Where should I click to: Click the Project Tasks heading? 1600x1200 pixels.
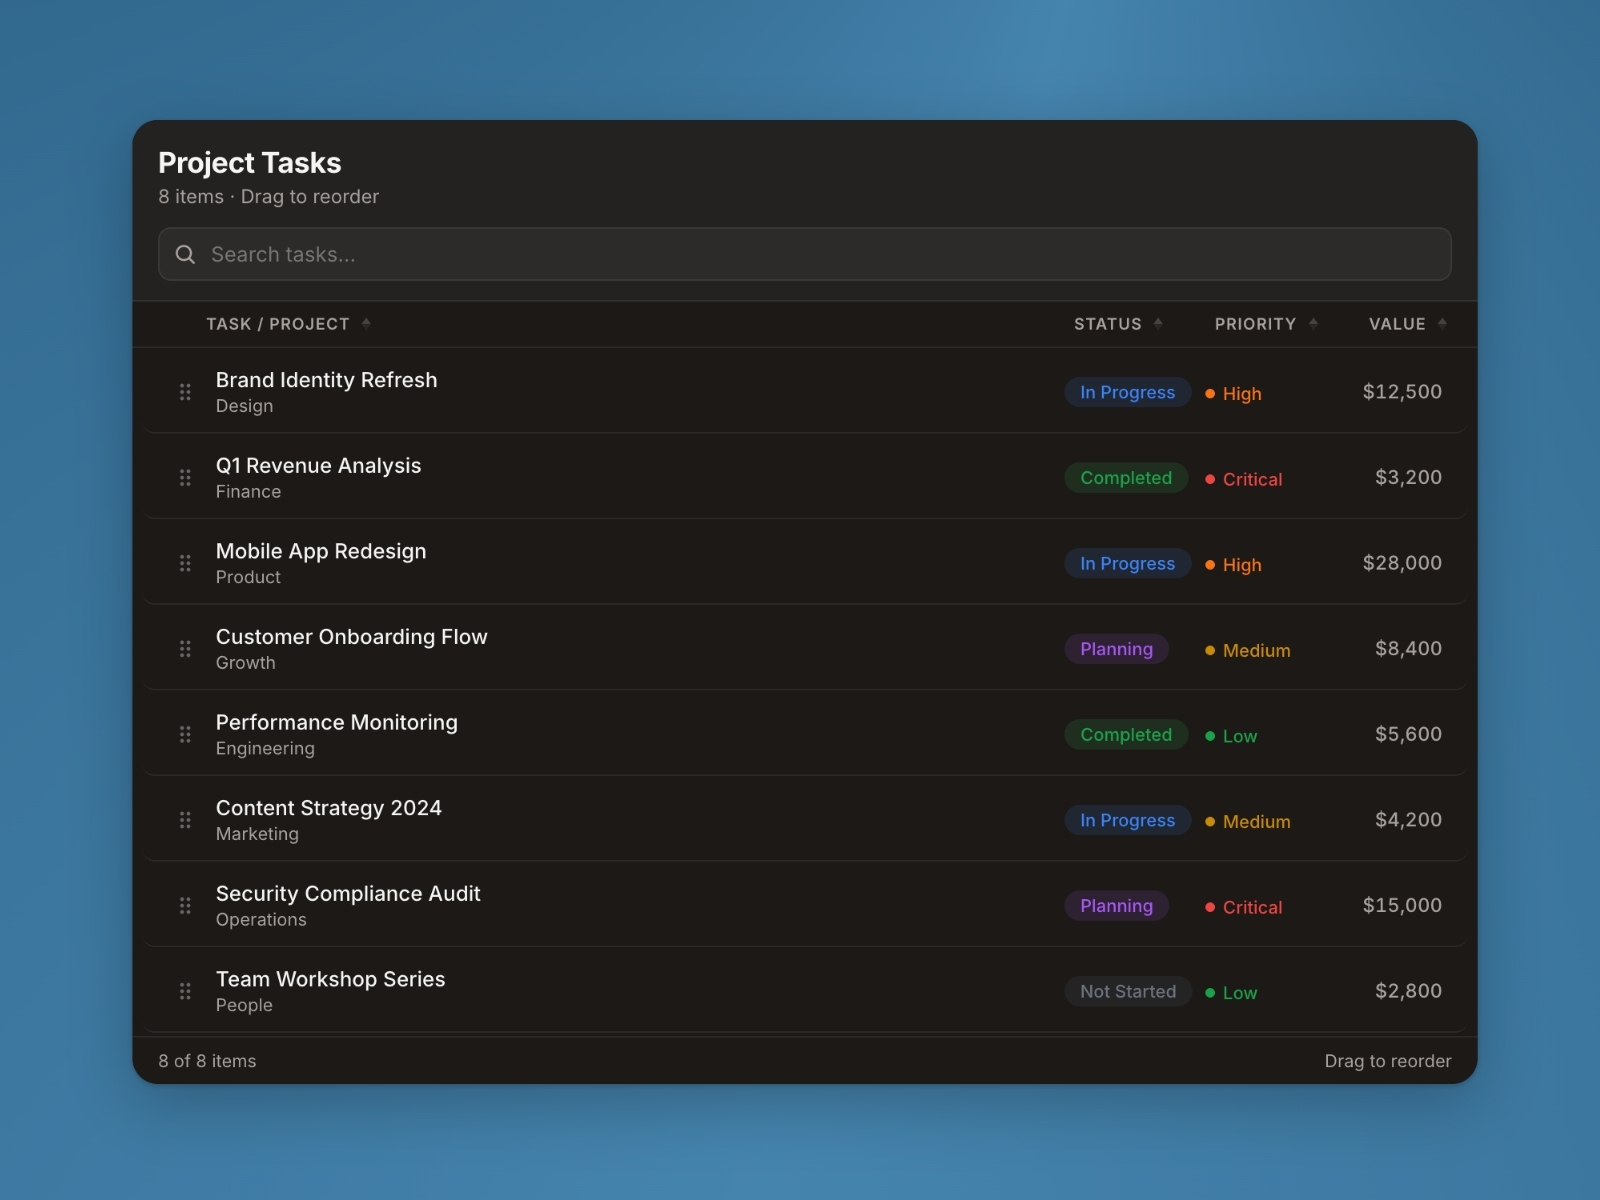(x=249, y=162)
